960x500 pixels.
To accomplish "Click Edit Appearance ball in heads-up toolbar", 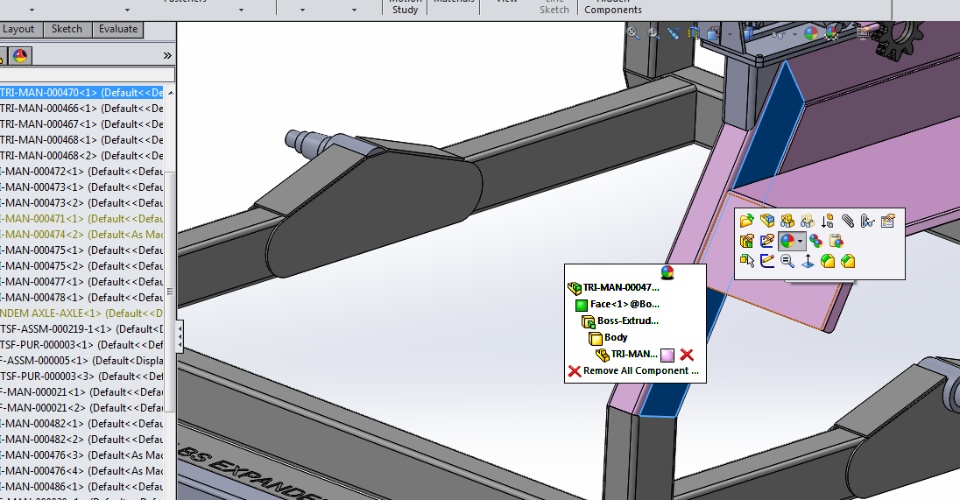I will pos(811,34).
